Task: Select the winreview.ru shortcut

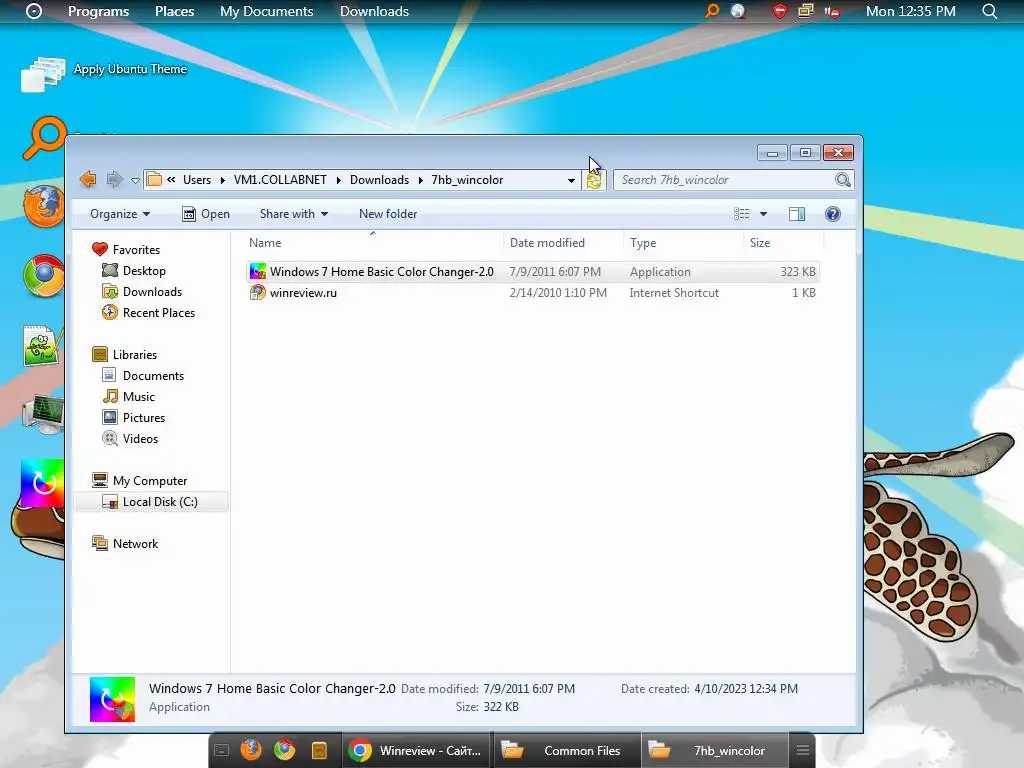Action: (x=532, y=293)
